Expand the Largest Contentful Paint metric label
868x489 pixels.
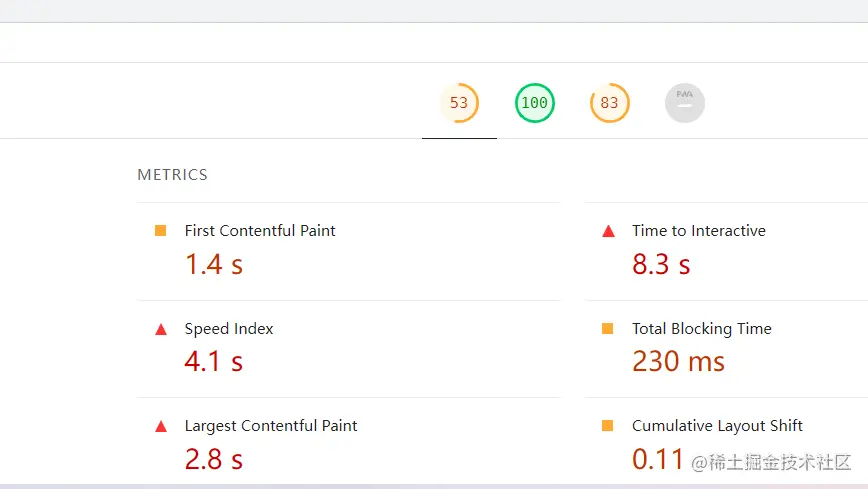tap(271, 426)
